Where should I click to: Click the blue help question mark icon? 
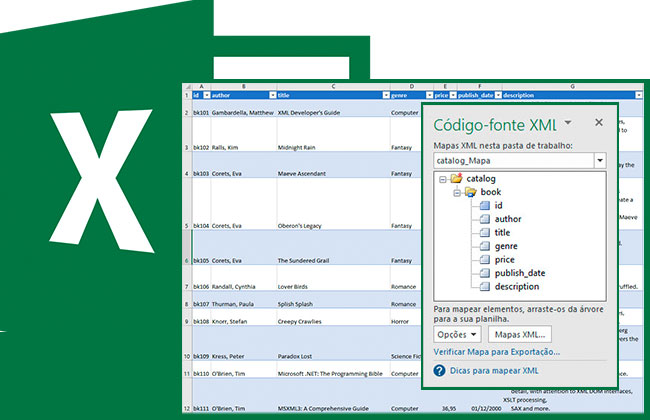[439, 371]
